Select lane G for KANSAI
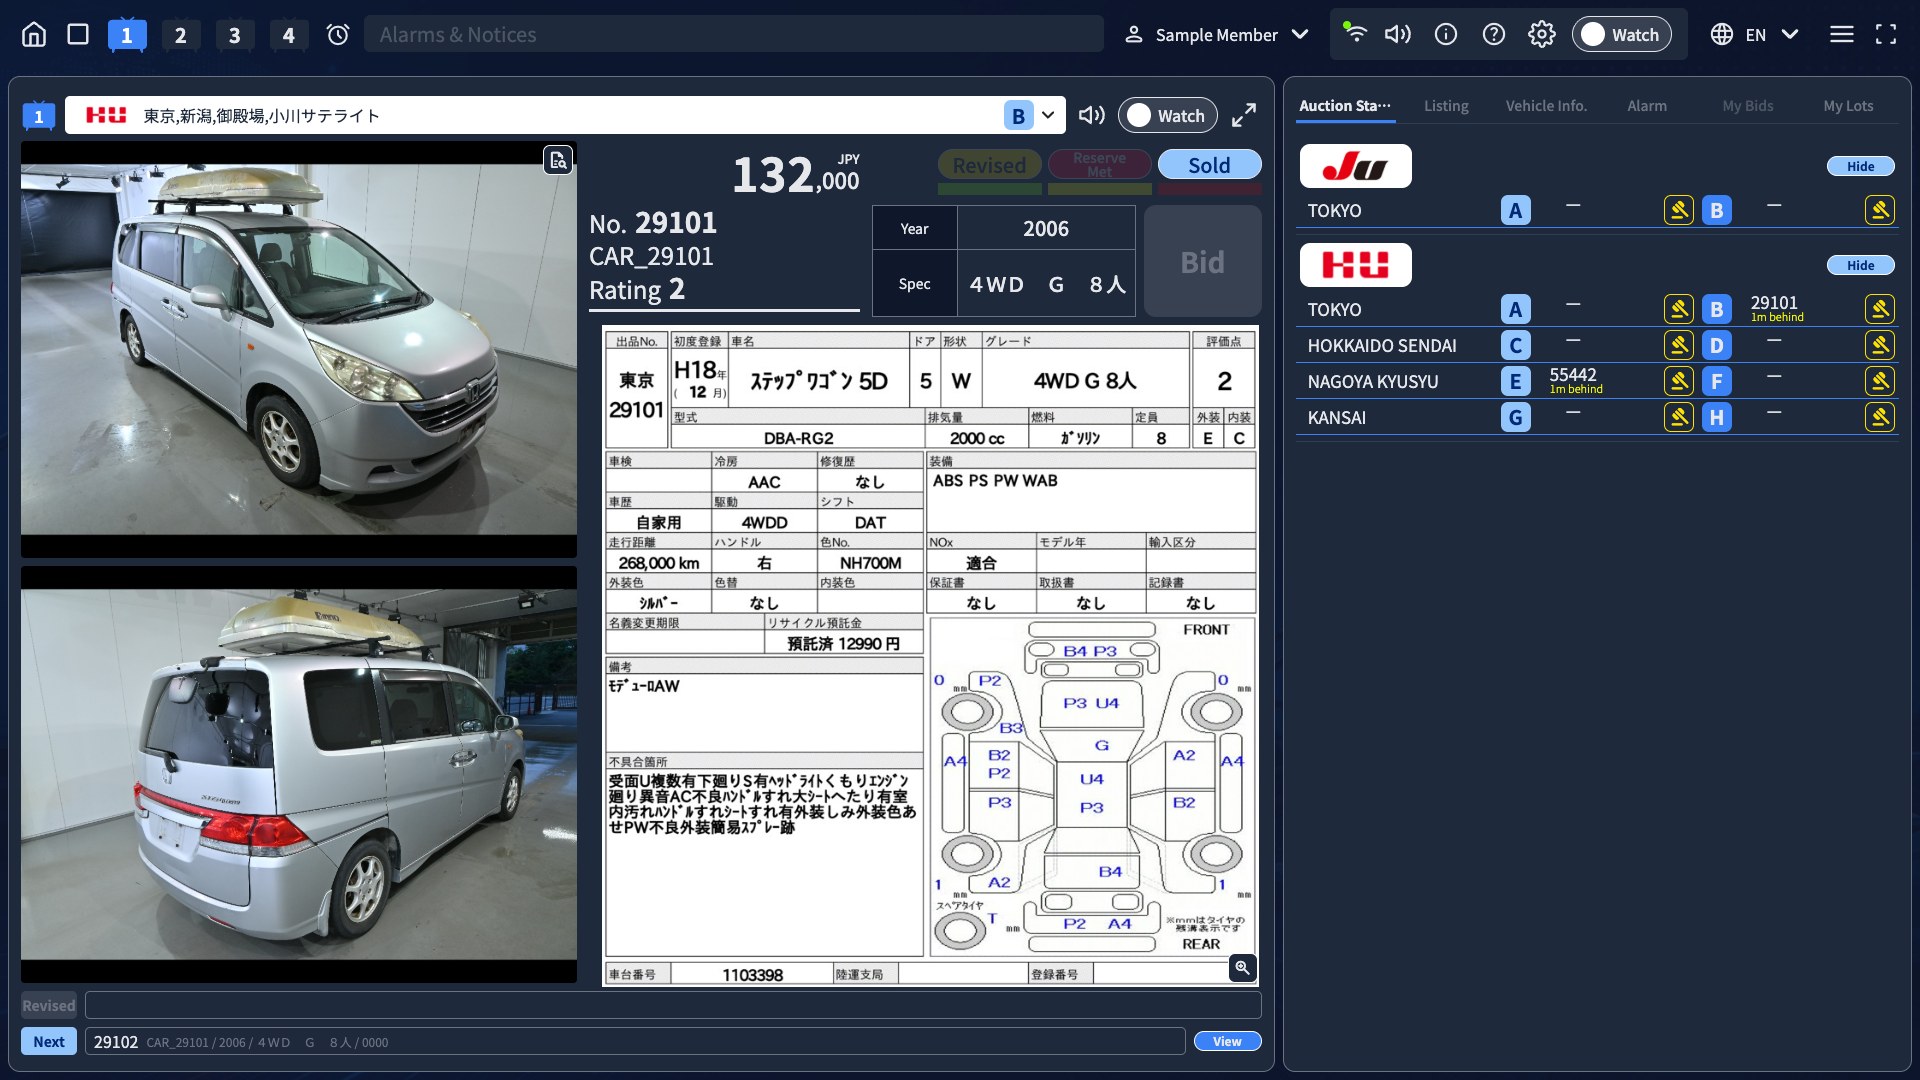 pyautogui.click(x=1516, y=418)
